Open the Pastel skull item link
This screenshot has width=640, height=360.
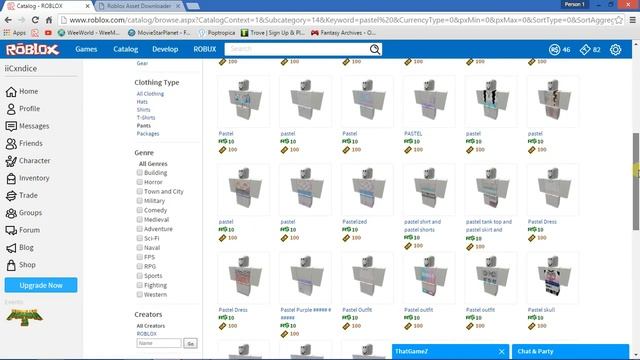(x=541, y=310)
